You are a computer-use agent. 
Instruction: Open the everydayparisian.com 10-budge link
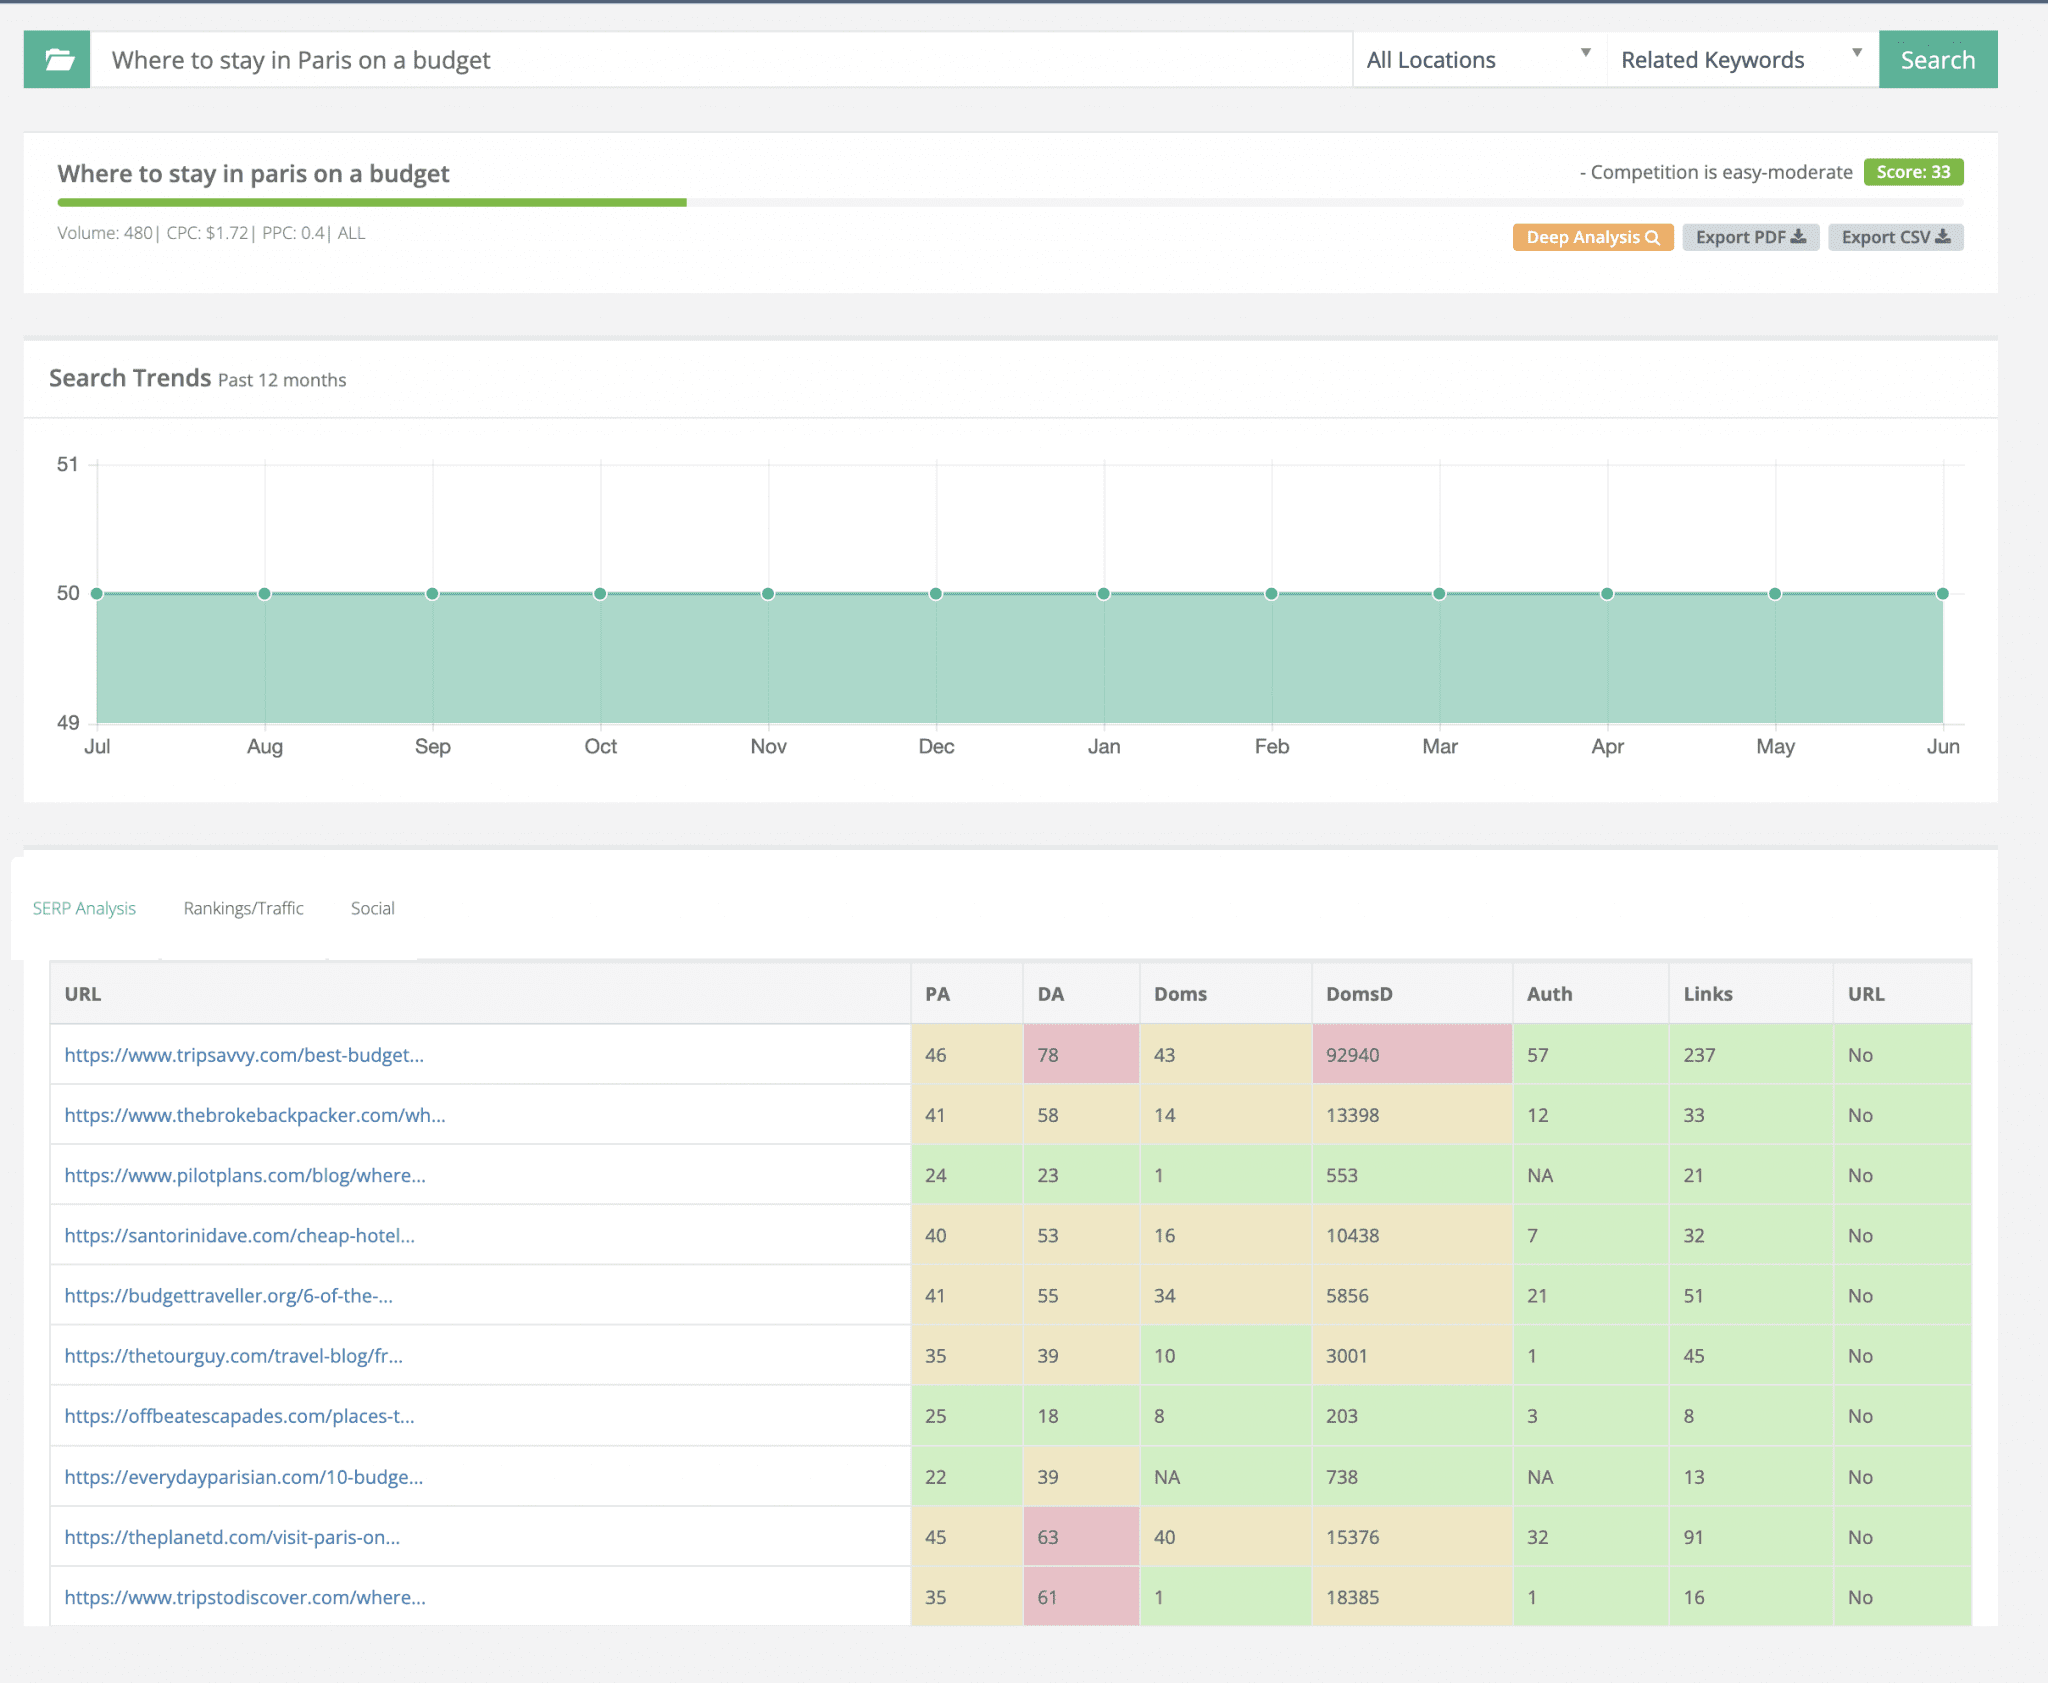pos(243,1477)
